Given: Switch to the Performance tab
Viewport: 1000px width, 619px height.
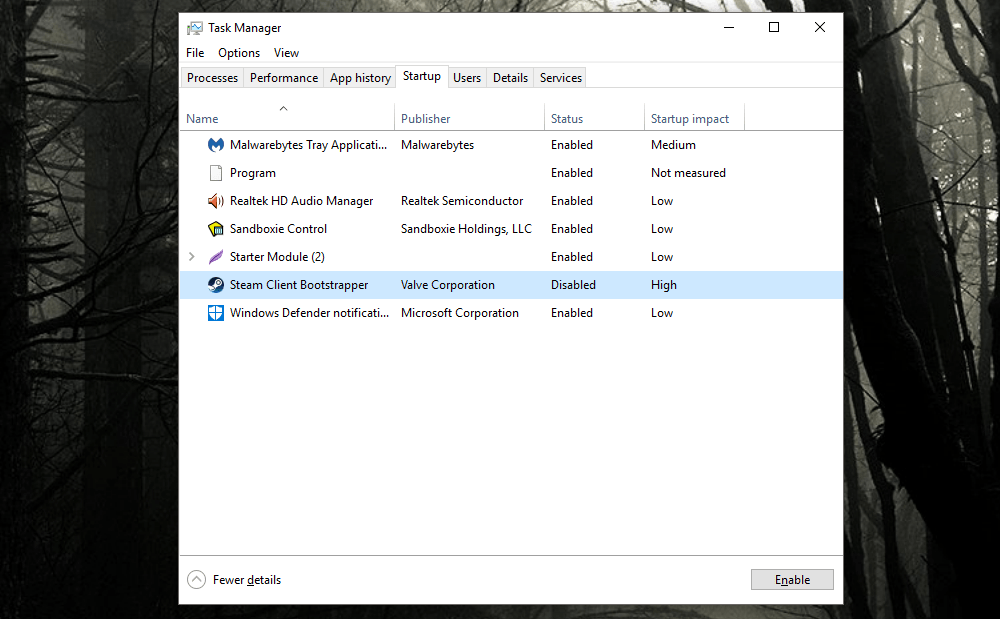Looking at the screenshot, I should [x=285, y=77].
